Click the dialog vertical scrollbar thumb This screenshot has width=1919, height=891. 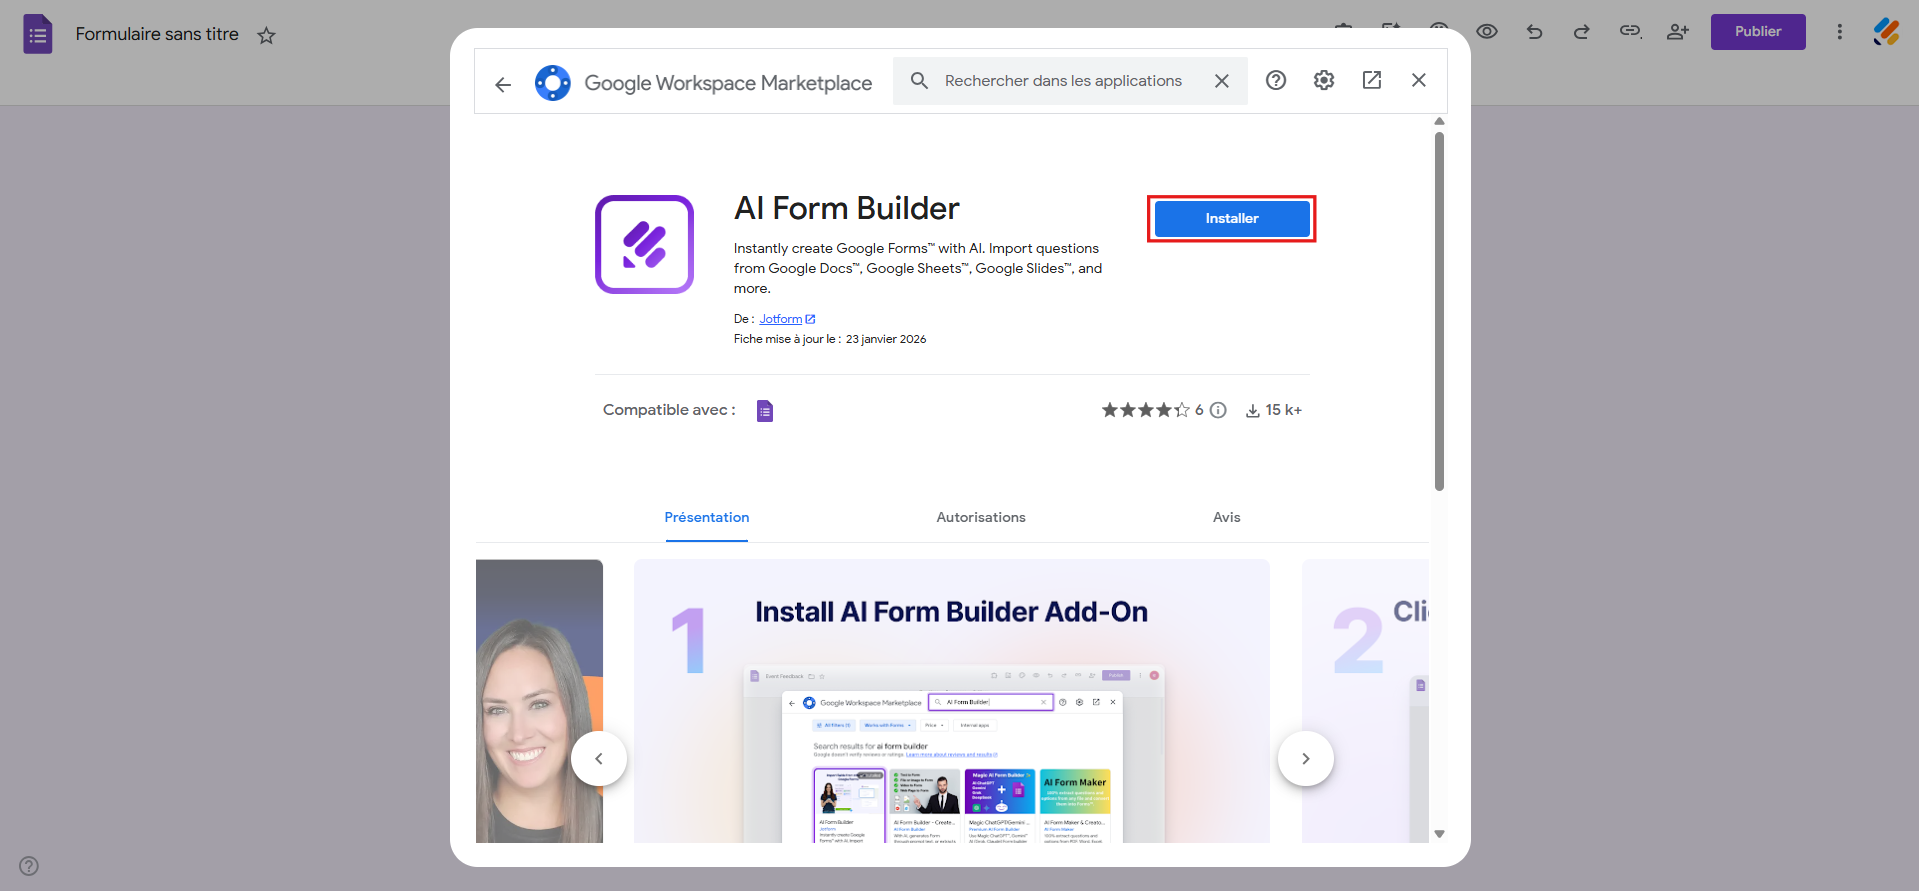click(x=1440, y=311)
